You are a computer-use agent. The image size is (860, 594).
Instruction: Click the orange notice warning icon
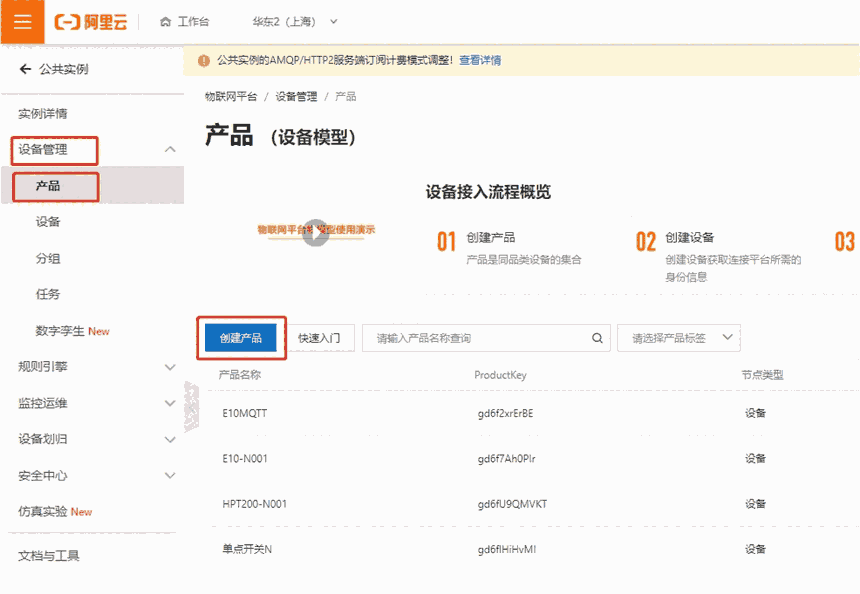[x=204, y=60]
